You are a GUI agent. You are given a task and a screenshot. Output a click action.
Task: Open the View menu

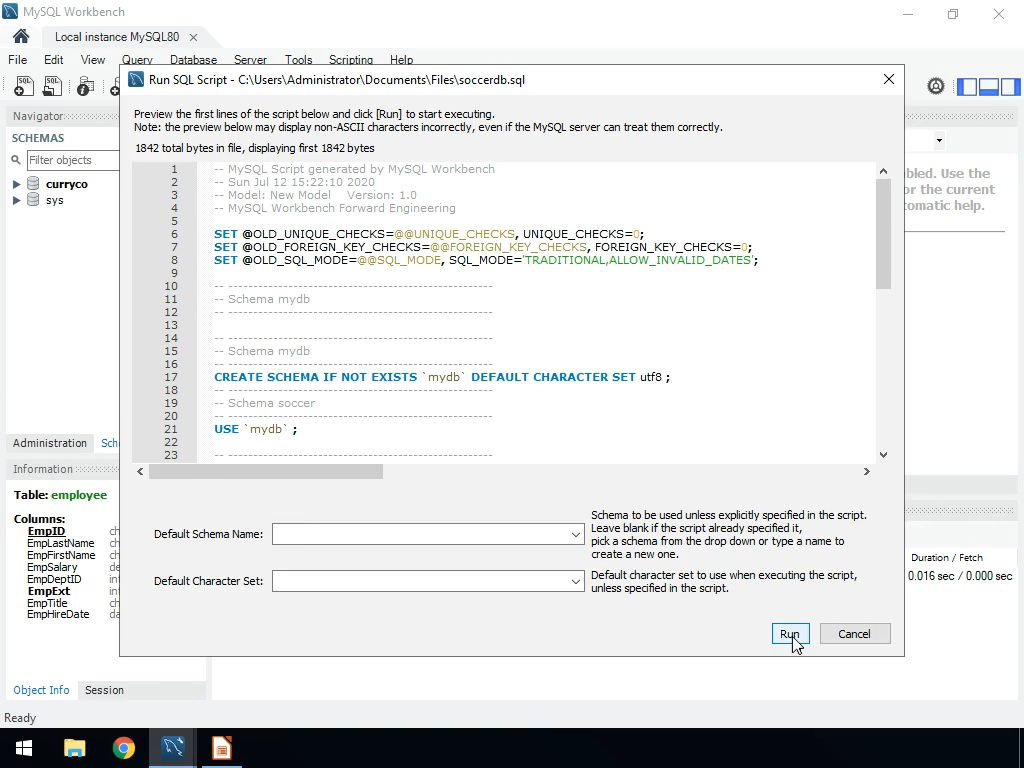pyautogui.click(x=93, y=59)
